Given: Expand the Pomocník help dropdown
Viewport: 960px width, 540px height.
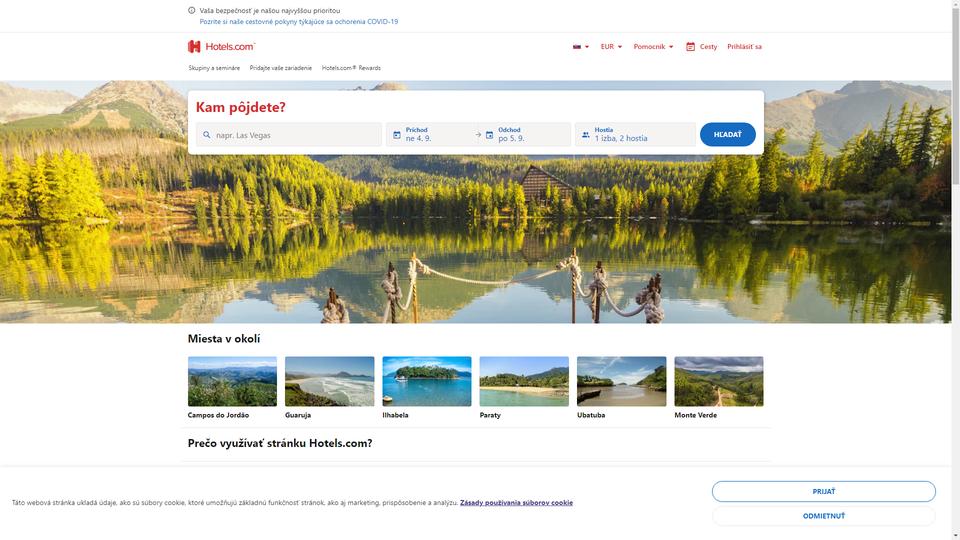Looking at the screenshot, I should pyautogui.click(x=653, y=47).
